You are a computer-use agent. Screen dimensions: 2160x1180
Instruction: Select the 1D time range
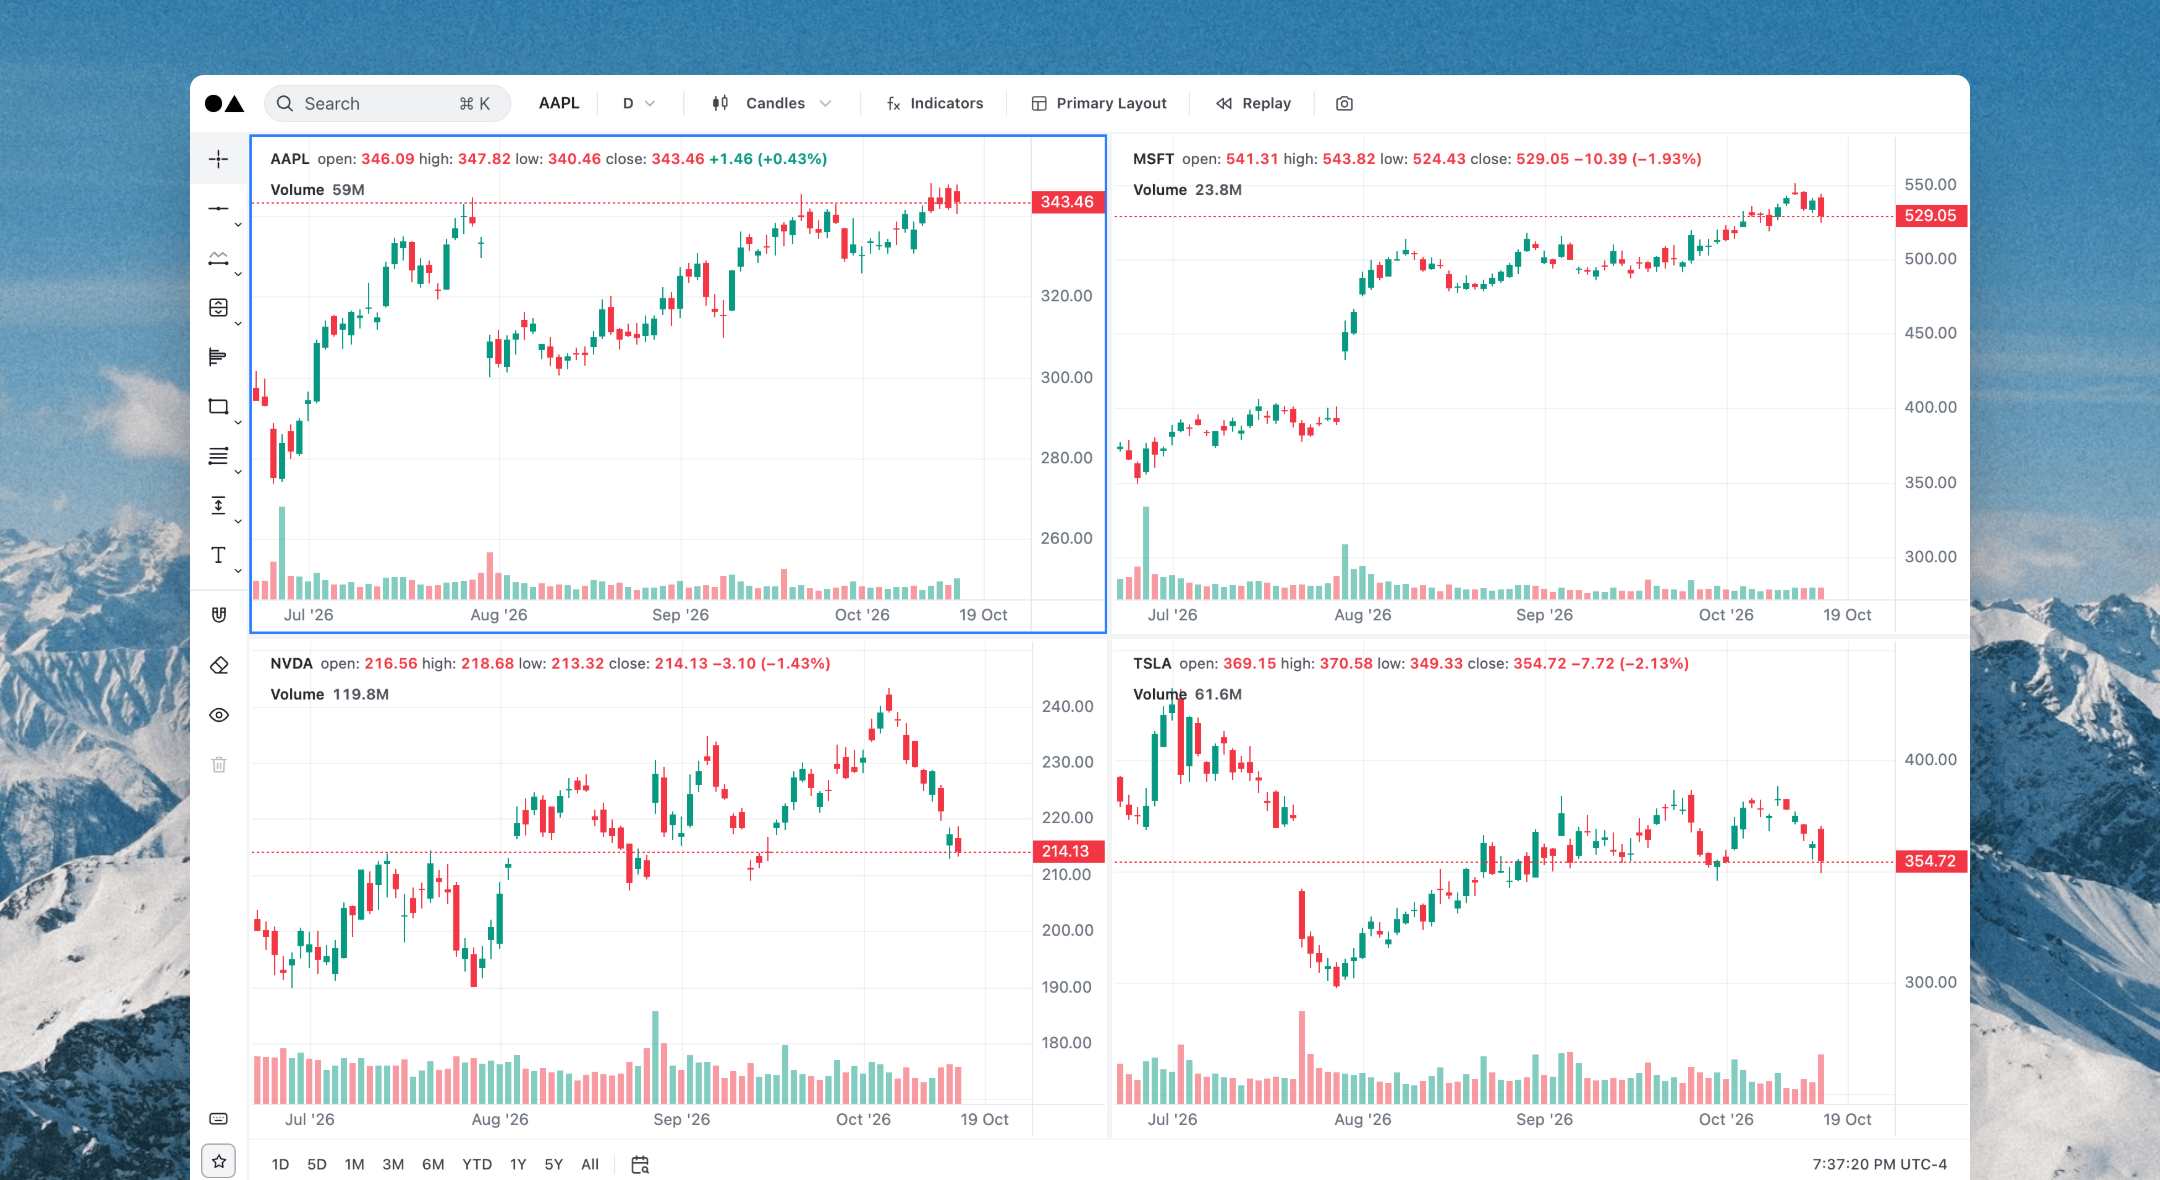tap(280, 1164)
